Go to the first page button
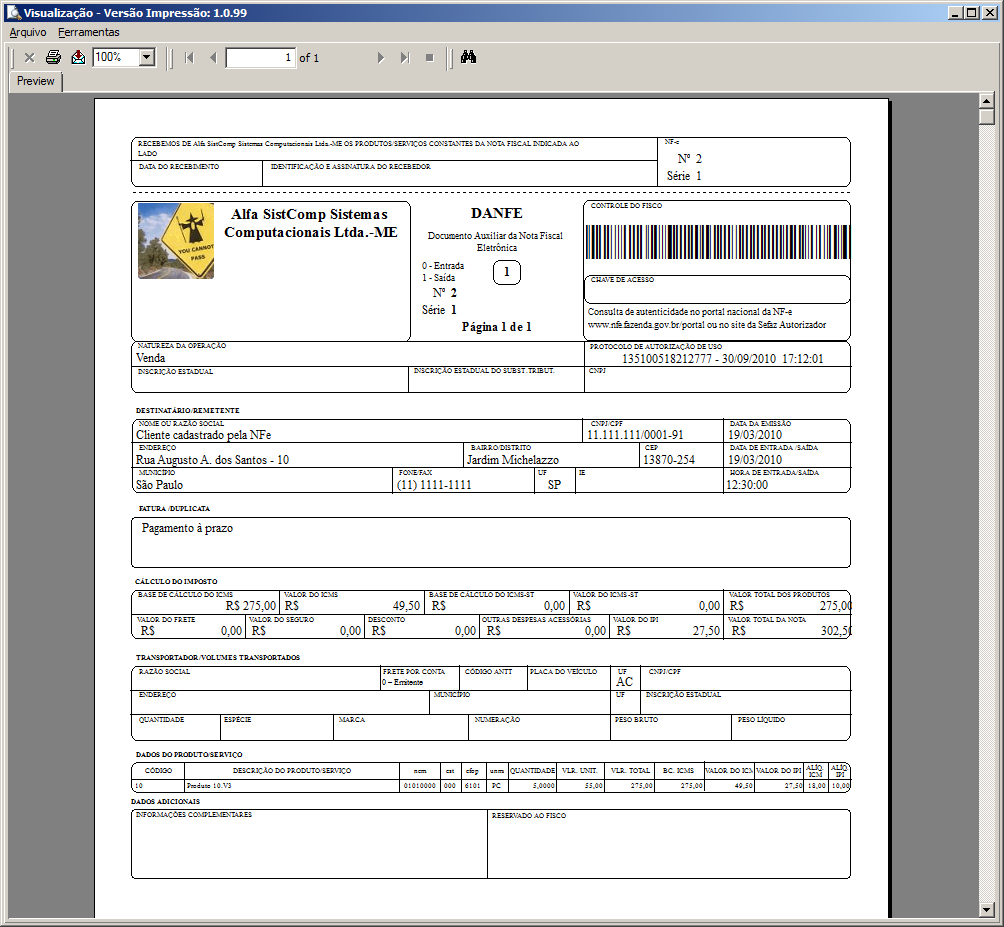1004x927 pixels. click(x=189, y=58)
